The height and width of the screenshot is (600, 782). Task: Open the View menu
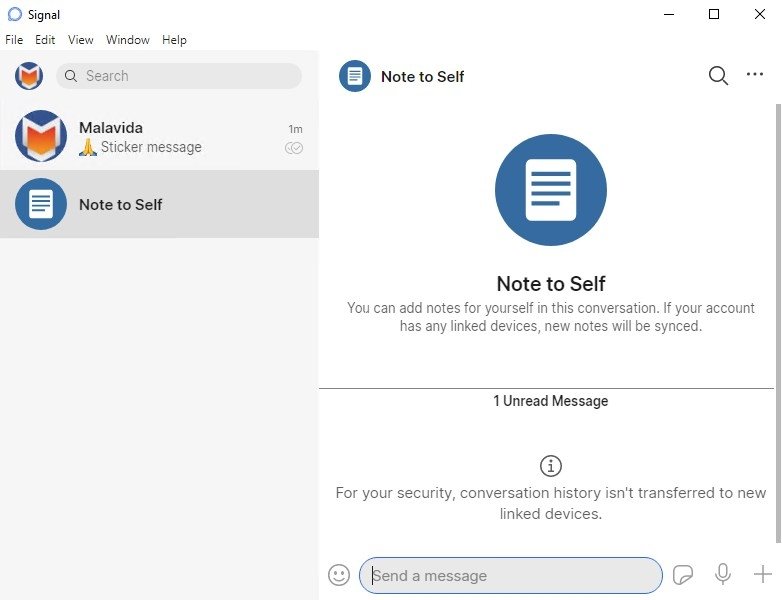pos(80,39)
